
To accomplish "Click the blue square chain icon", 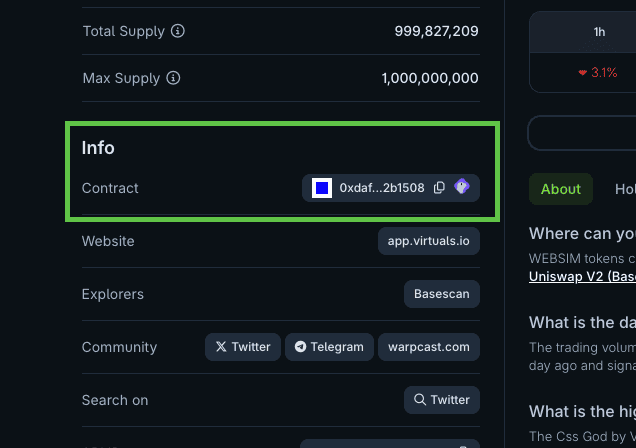I will pyautogui.click(x=322, y=188).
